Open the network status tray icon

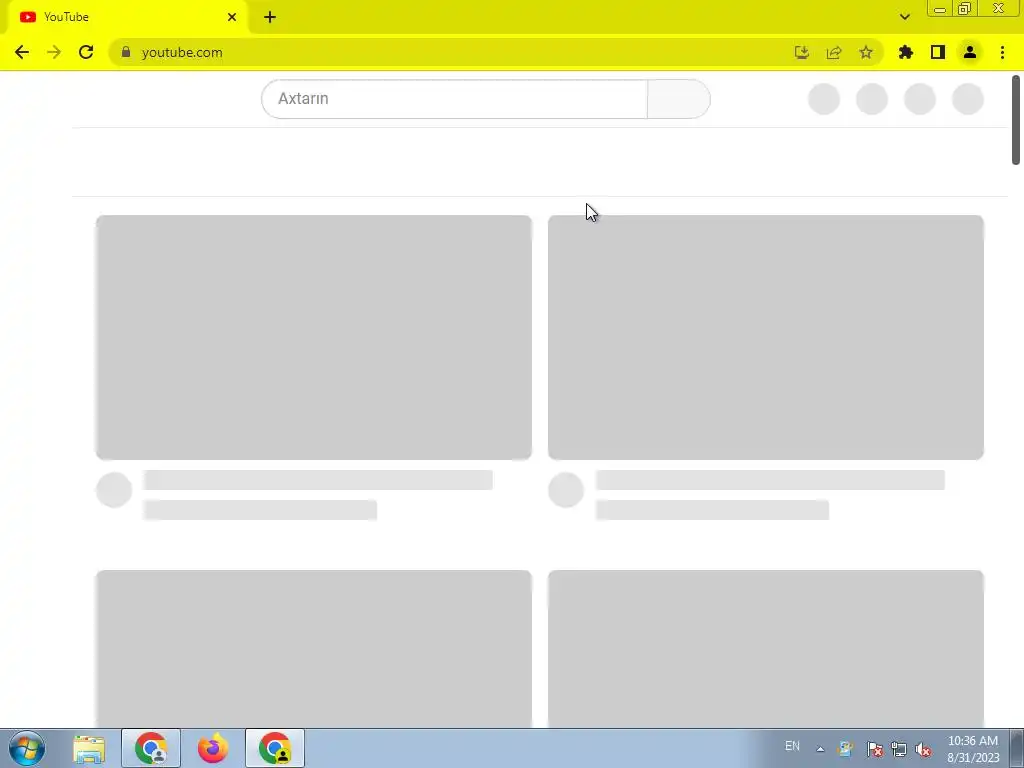[x=899, y=749]
